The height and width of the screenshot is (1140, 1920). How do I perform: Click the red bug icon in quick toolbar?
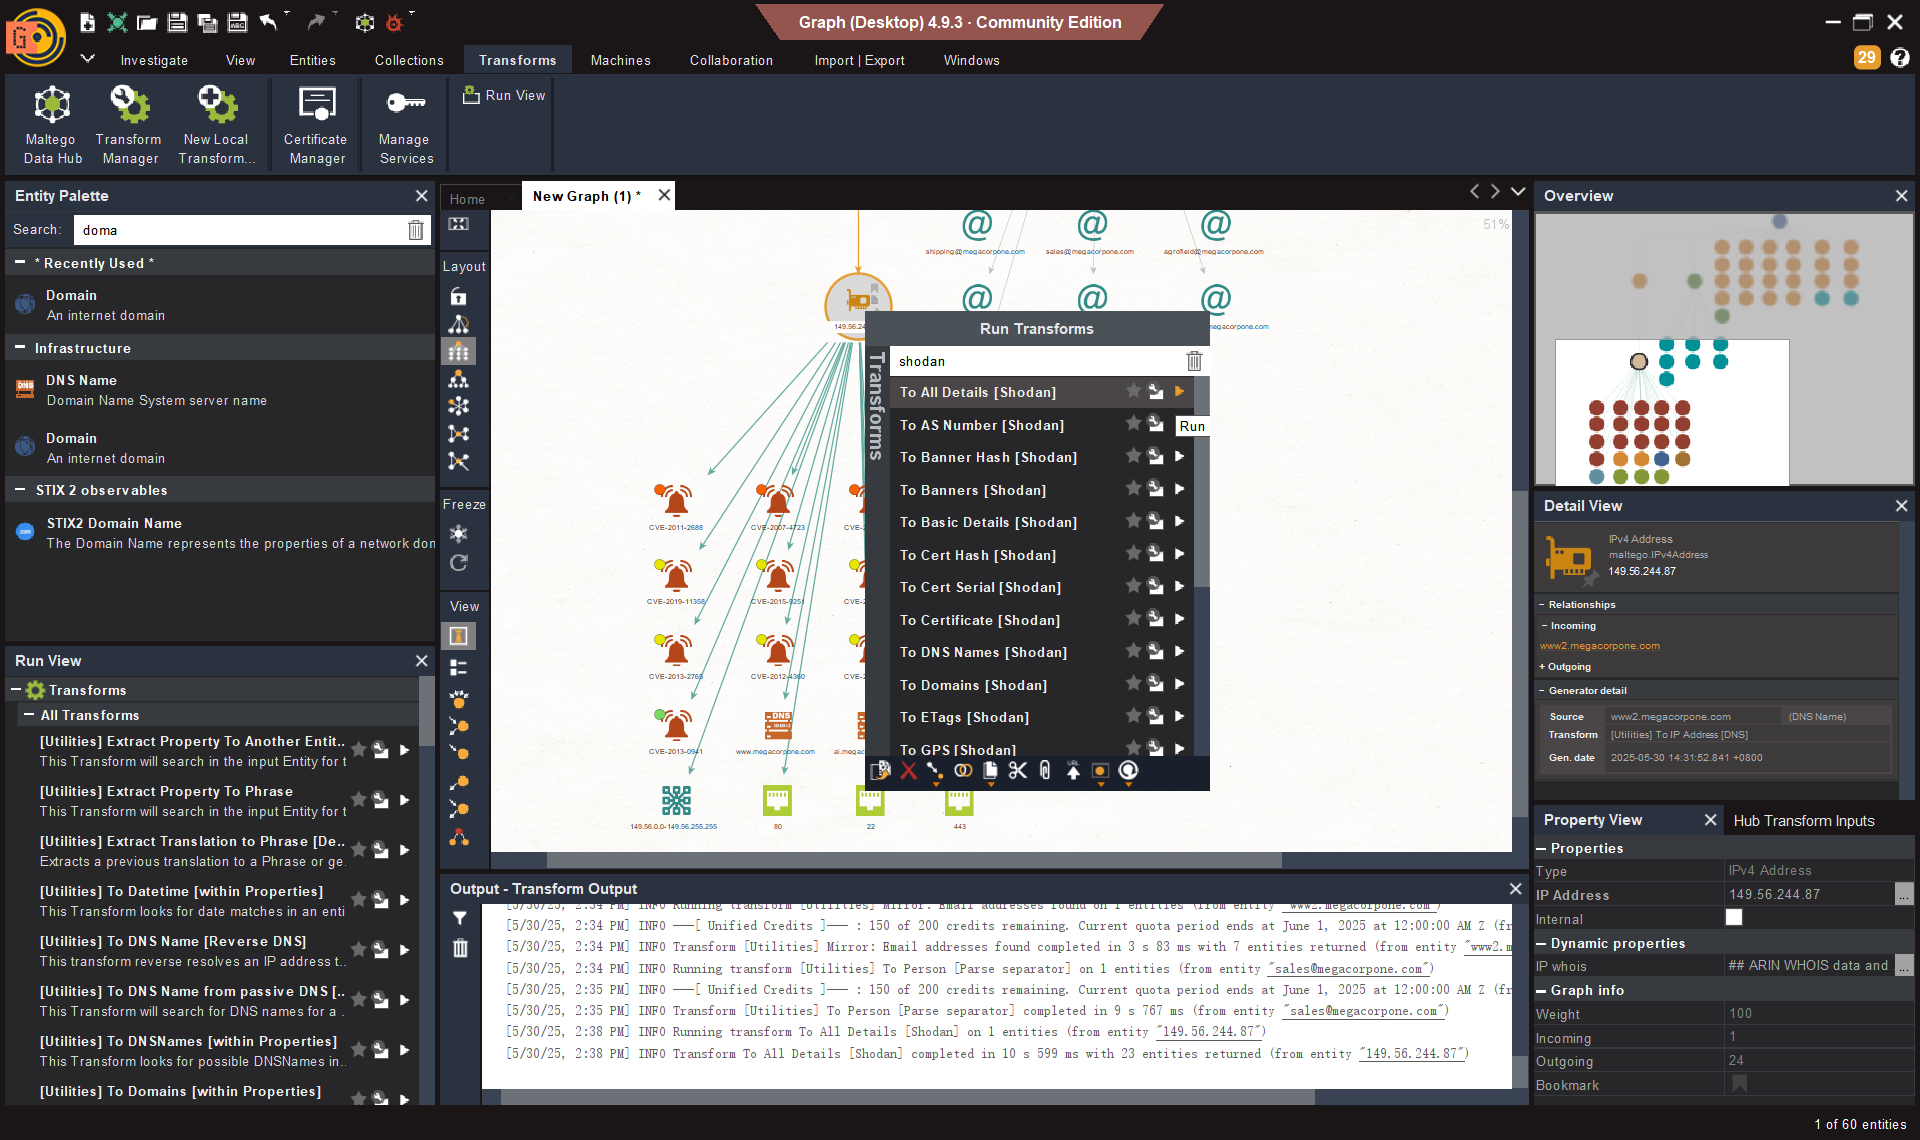(x=394, y=22)
